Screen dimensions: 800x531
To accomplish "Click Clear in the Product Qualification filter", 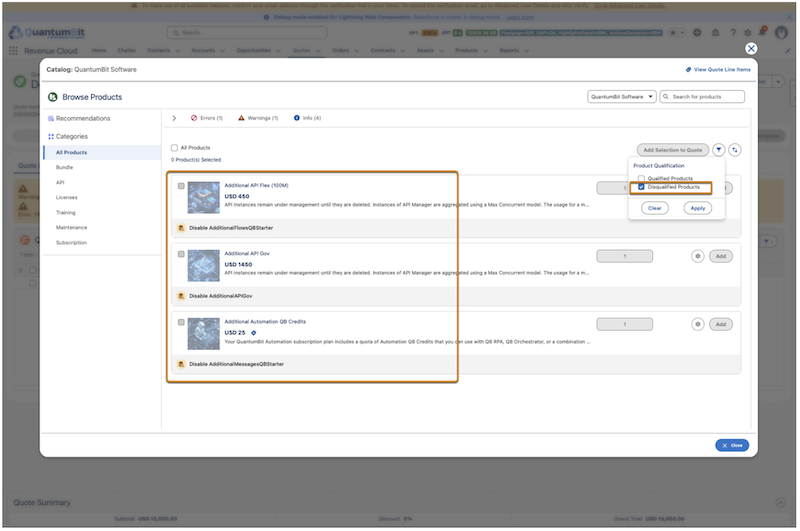I will [x=655, y=208].
